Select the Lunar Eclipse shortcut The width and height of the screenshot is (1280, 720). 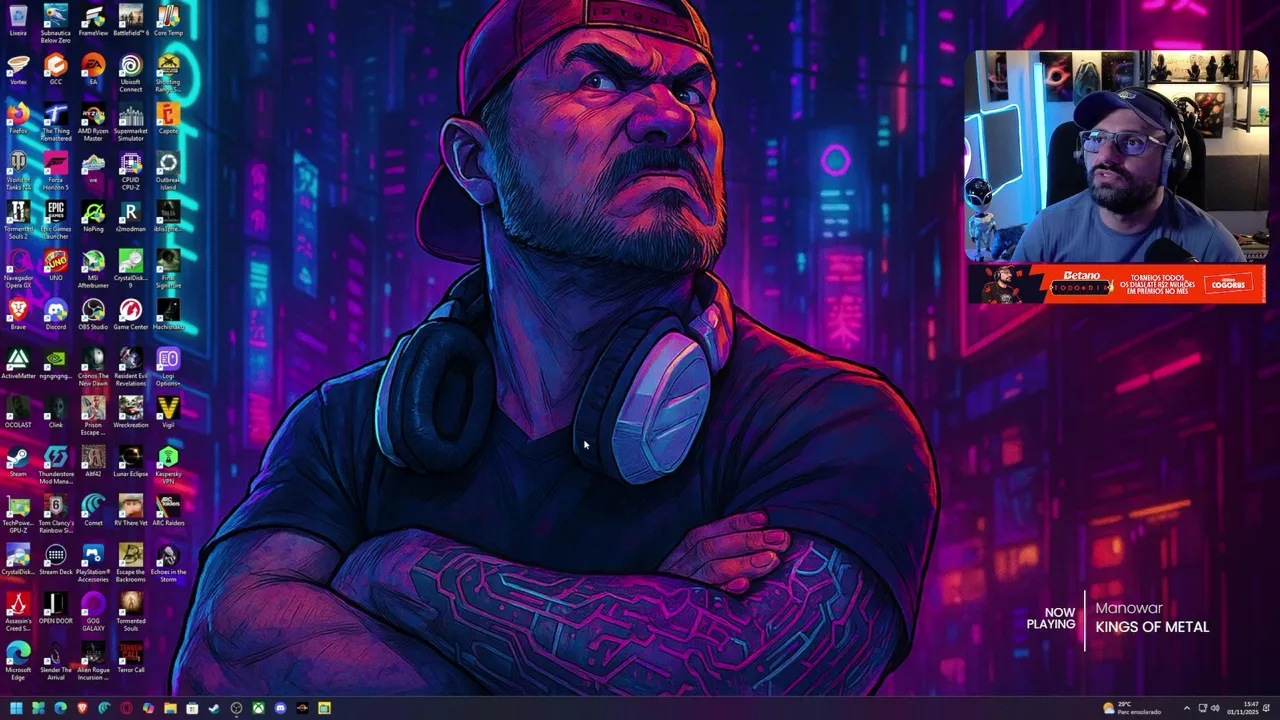pyautogui.click(x=131, y=462)
